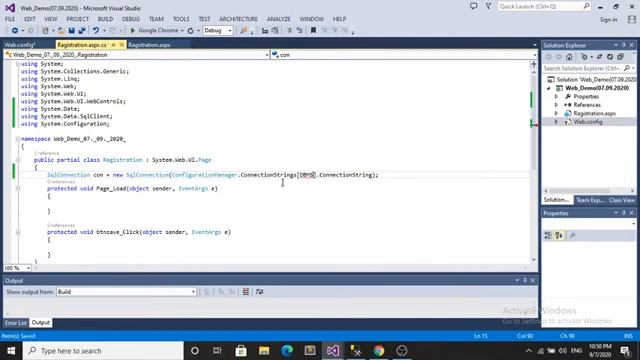Select Registration.aspx in Solution Explorer
The height and width of the screenshot is (360, 640).
pyautogui.click(x=594, y=113)
